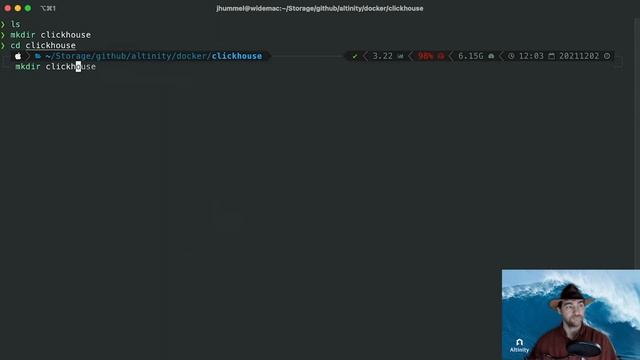Click the 12:03 time in the prompt
Image resolution: width=640 pixels, height=360 pixels.
click(531, 56)
